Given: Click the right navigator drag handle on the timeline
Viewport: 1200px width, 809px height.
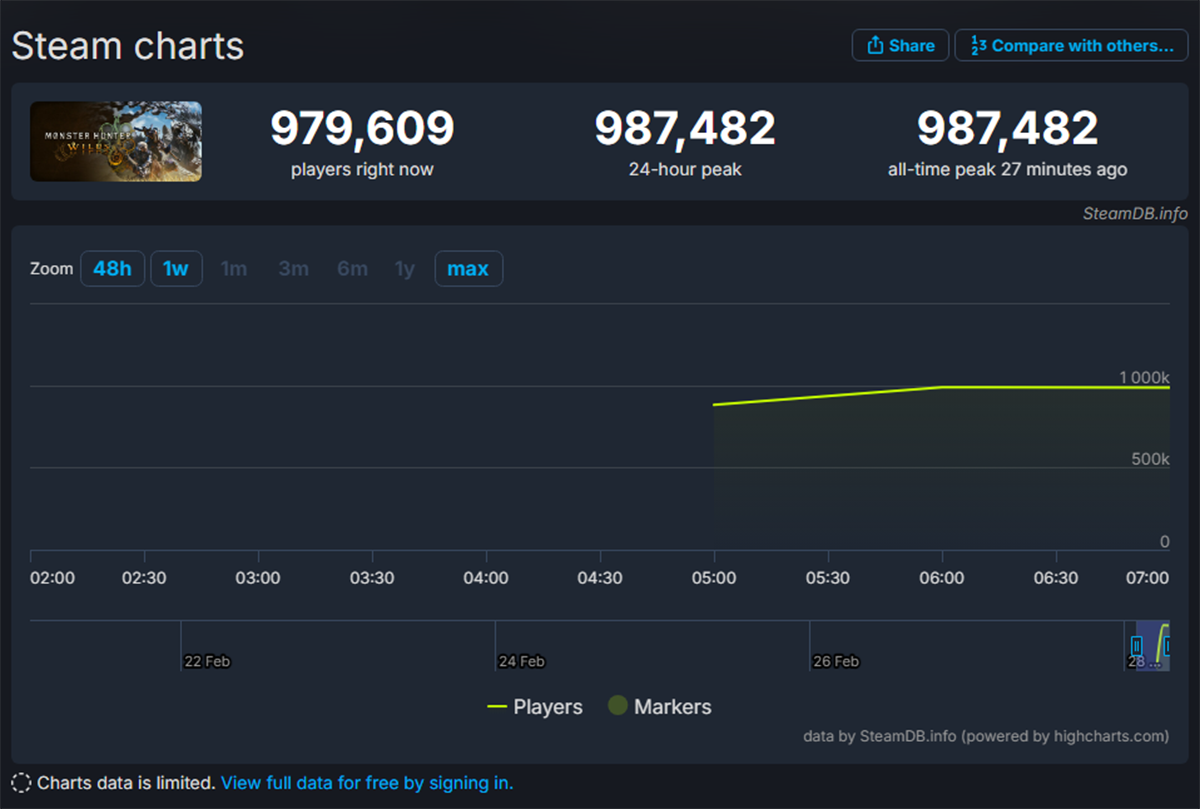Looking at the screenshot, I should point(1168,645).
